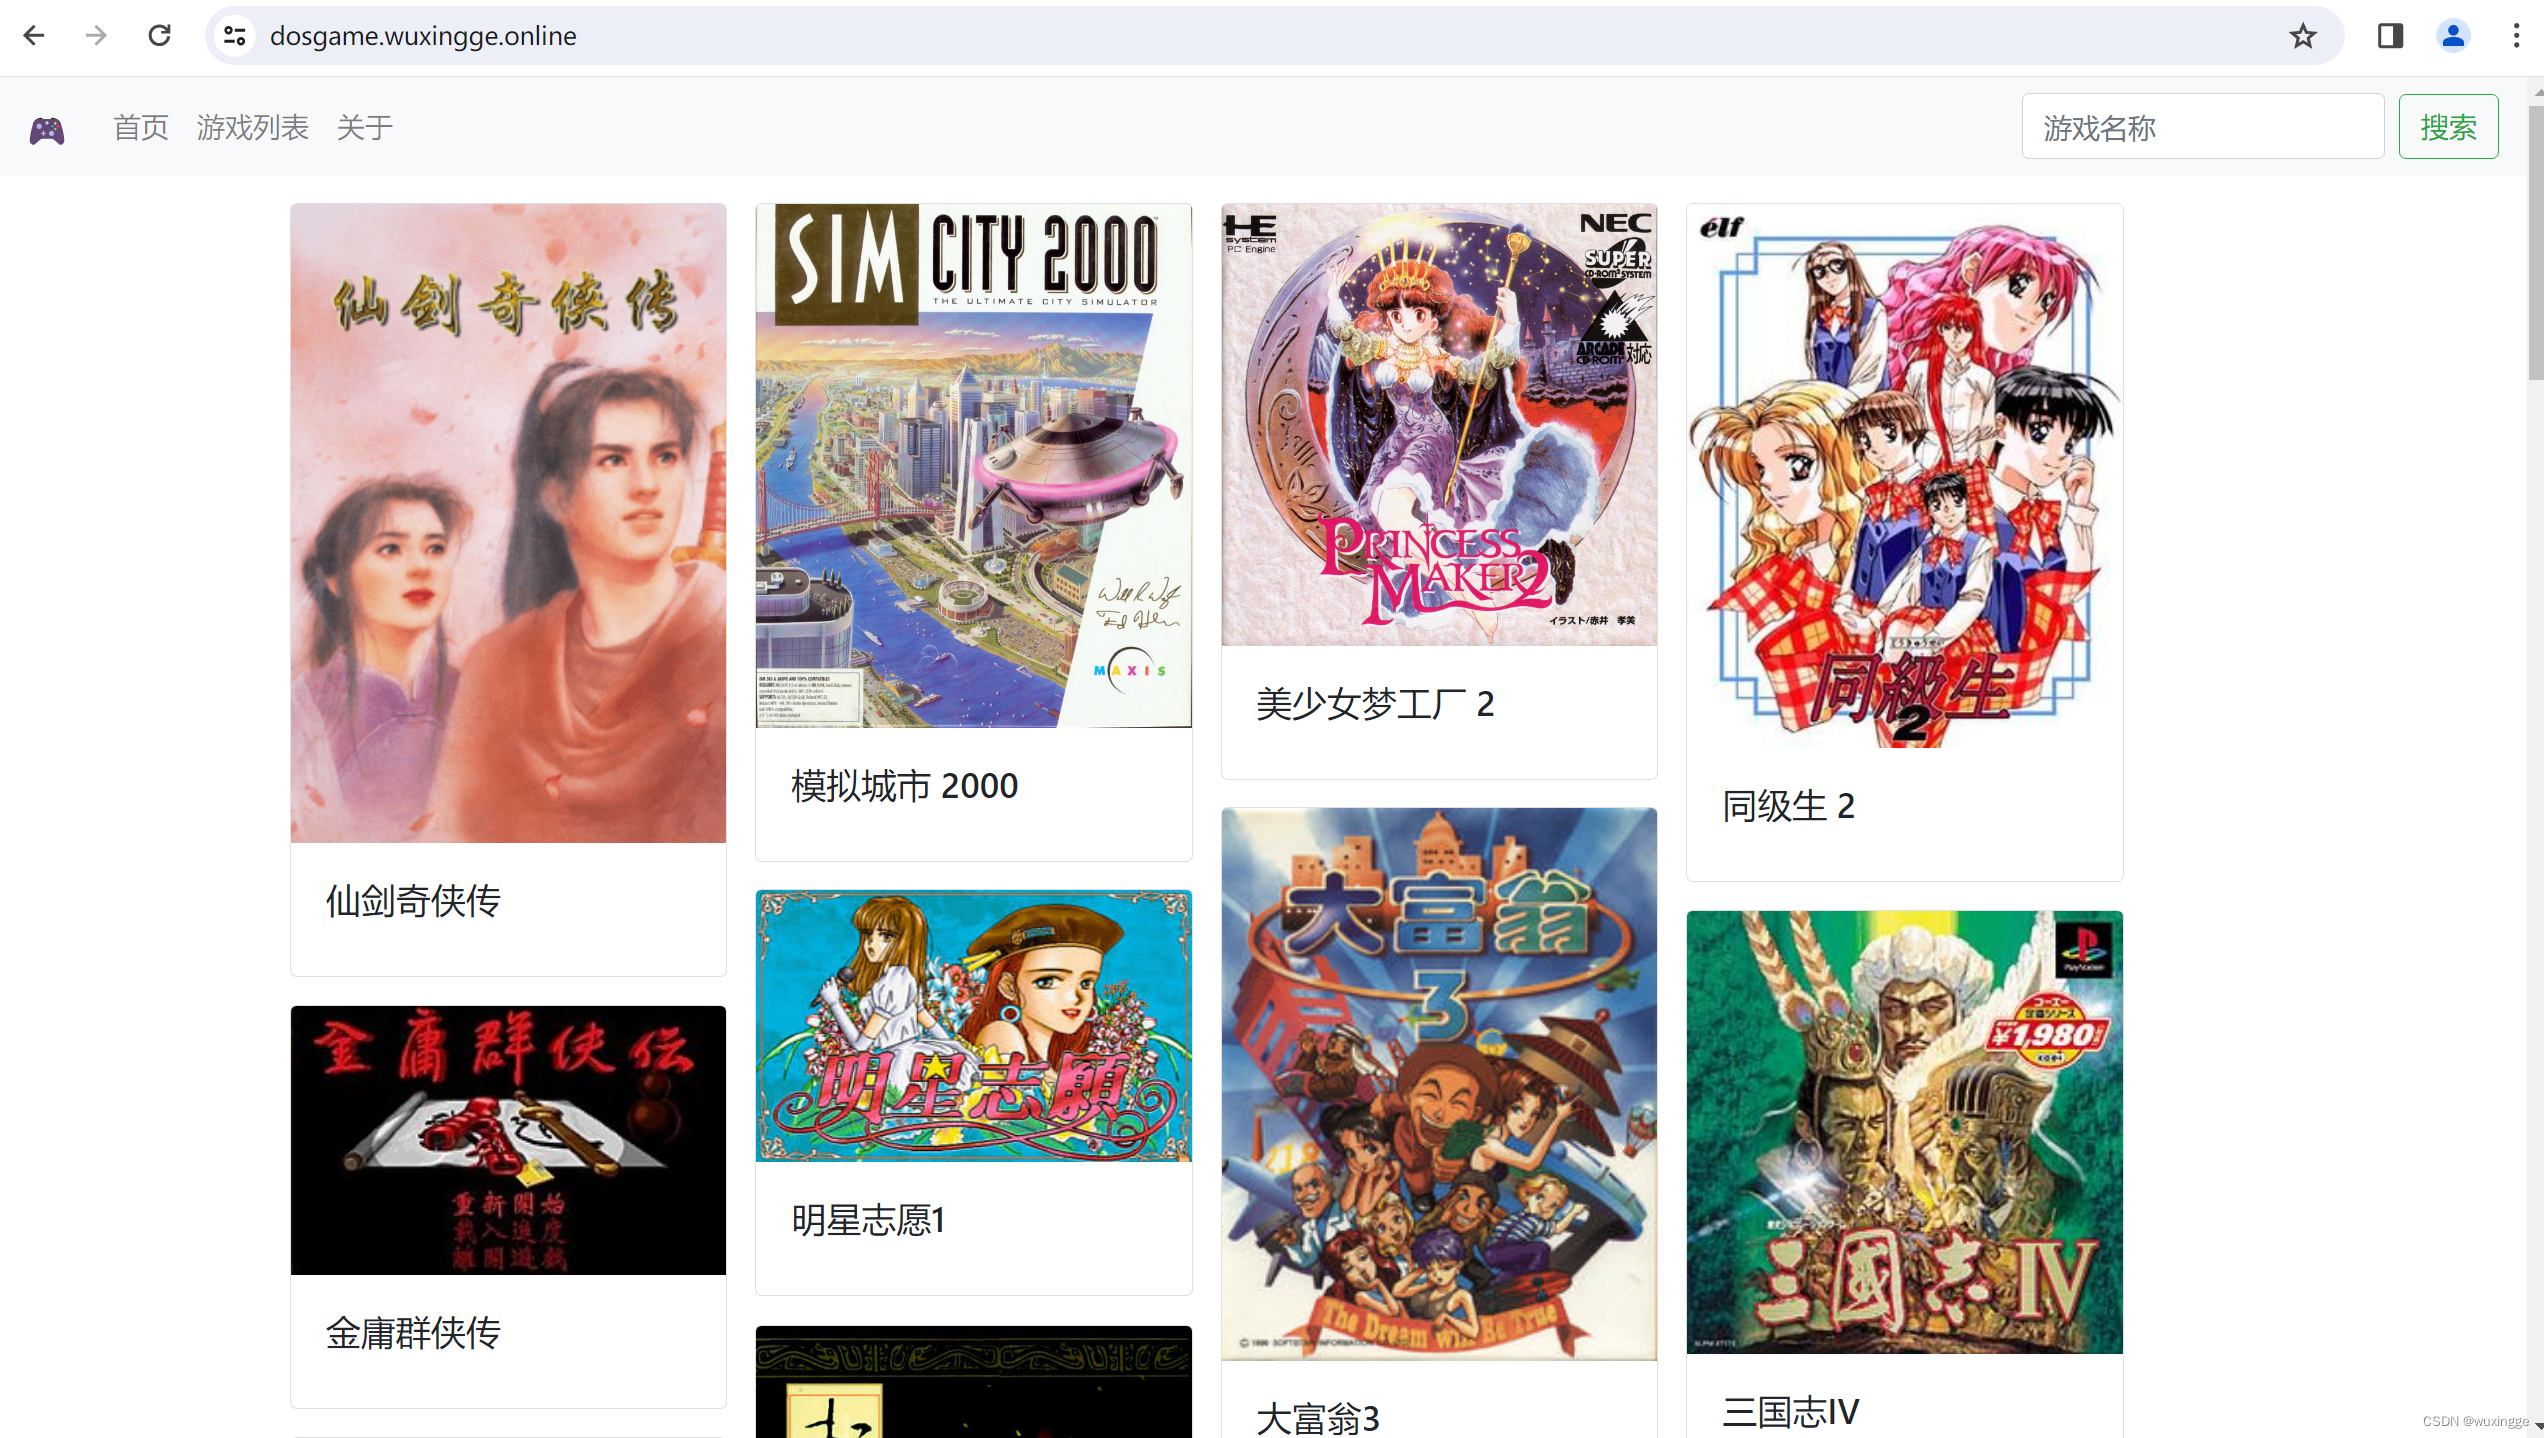Image resolution: width=2544 pixels, height=1438 pixels.
Task: Open 同级生 2 cover image
Action: coord(1904,476)
